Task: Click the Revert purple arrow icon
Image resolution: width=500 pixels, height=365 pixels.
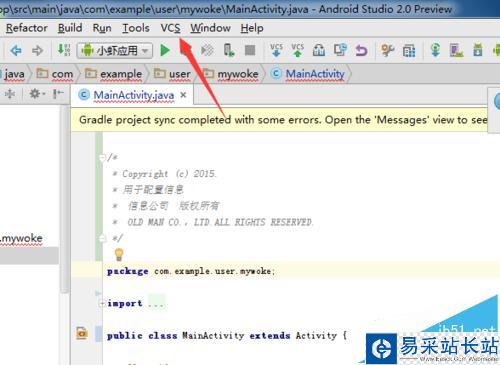Action: 361,51
